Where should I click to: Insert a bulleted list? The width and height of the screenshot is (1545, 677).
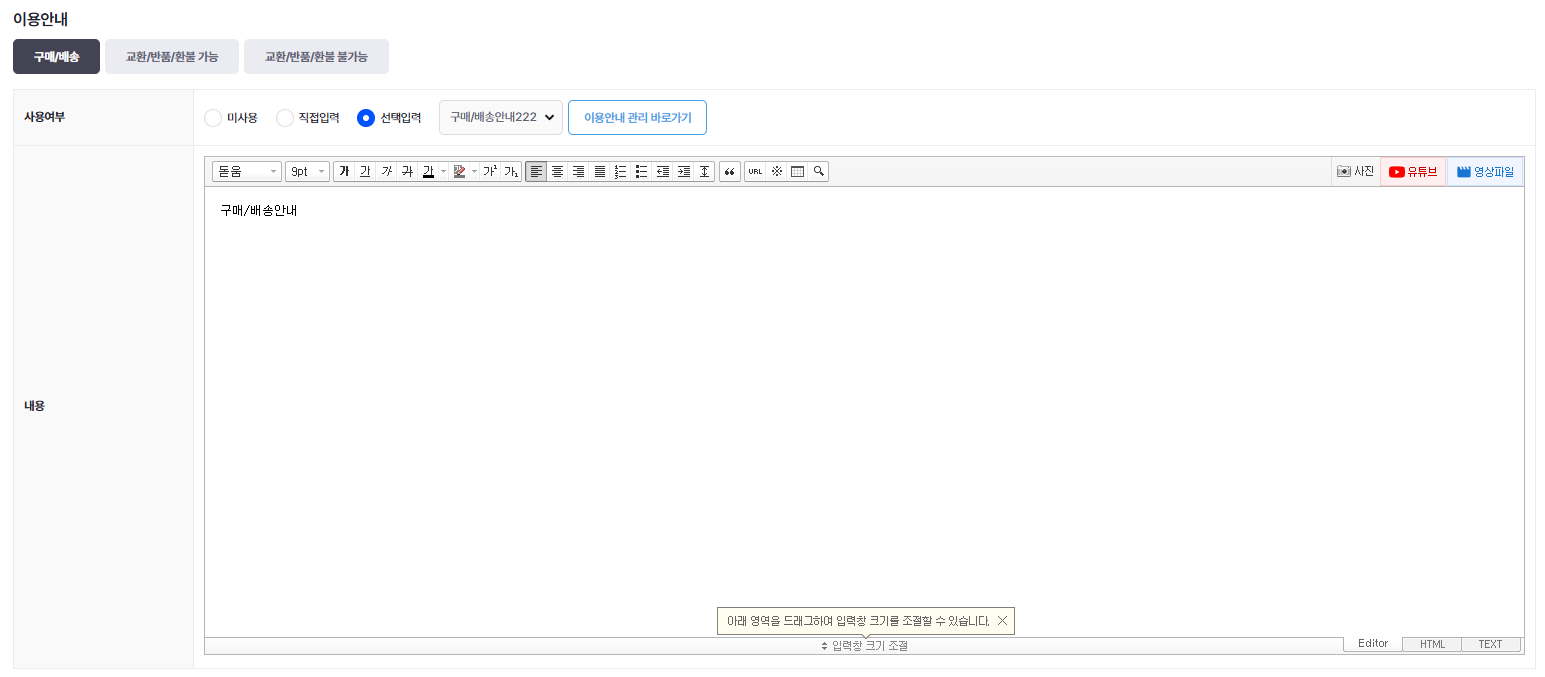click(x=641, y=171)
